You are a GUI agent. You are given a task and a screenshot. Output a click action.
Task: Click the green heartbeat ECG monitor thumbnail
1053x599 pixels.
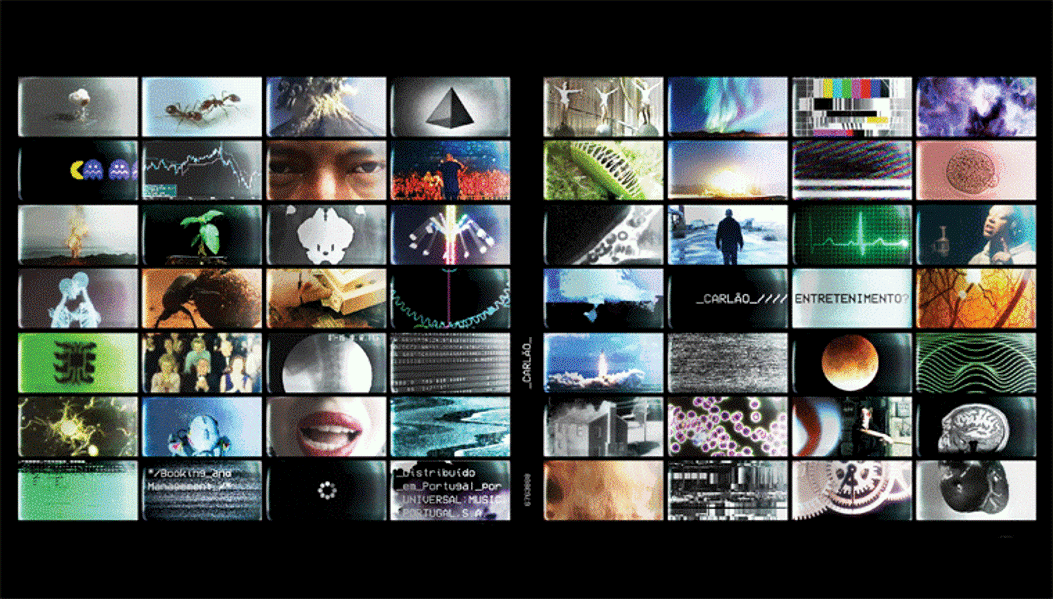click(x=851, y=235)
